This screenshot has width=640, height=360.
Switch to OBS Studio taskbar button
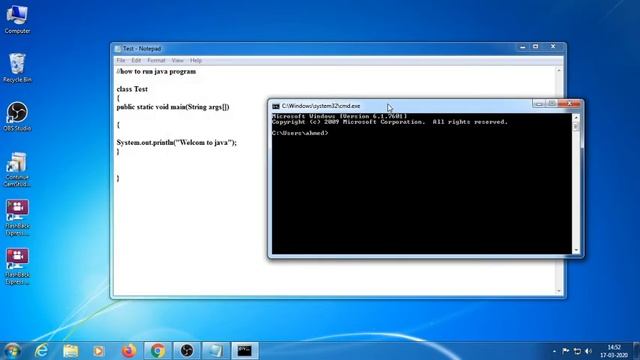point(187,351)
